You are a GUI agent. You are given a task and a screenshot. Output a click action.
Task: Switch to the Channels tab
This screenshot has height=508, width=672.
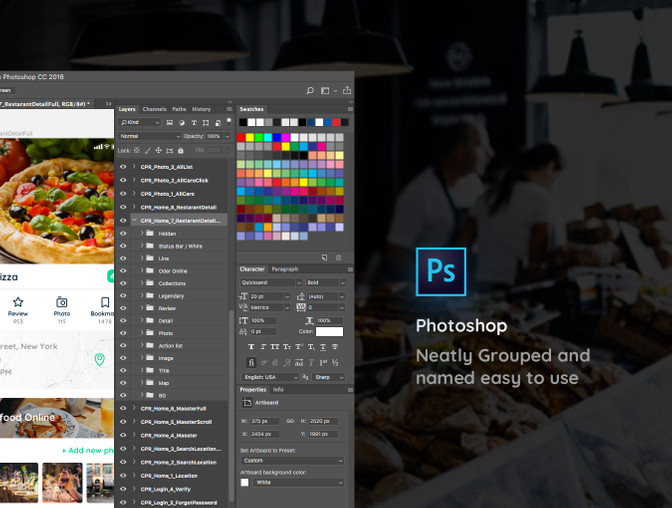[x=154, y=109]
